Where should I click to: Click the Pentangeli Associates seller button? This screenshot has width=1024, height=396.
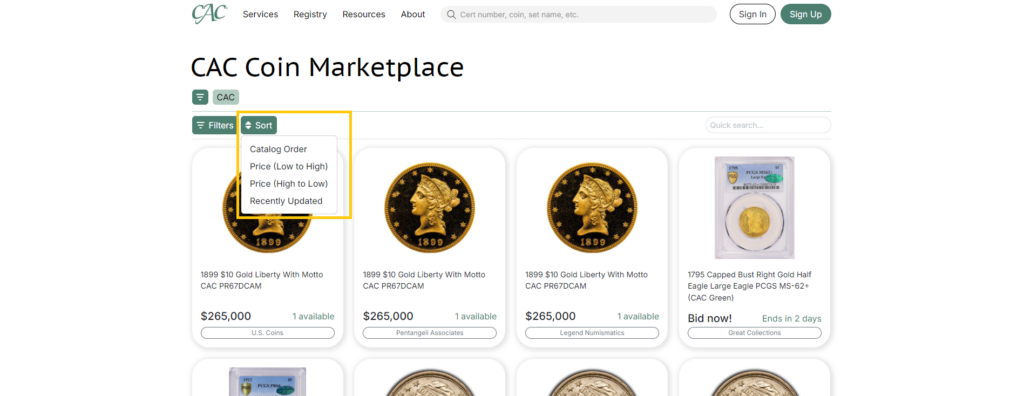pyautogui.click(x=430, y=333)
